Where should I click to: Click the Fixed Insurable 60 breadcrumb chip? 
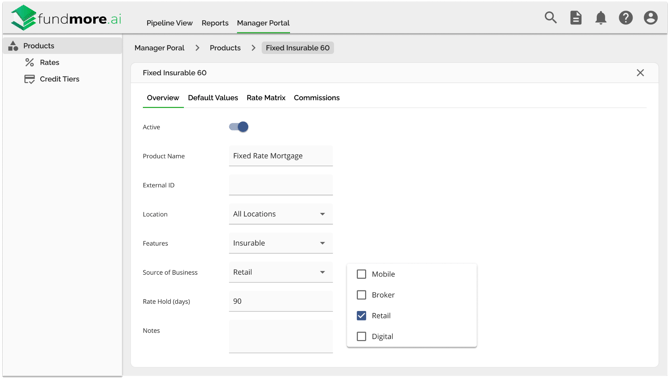[298, 48]
